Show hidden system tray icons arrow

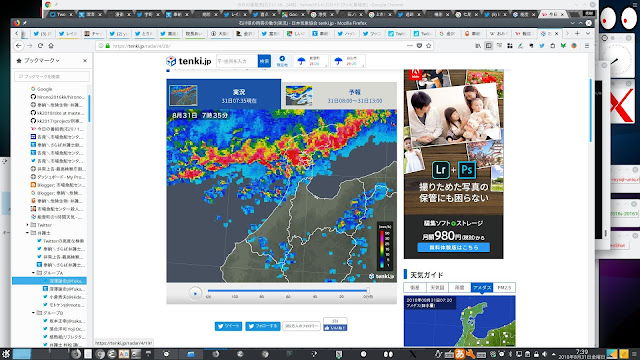(x=553, y=354)
